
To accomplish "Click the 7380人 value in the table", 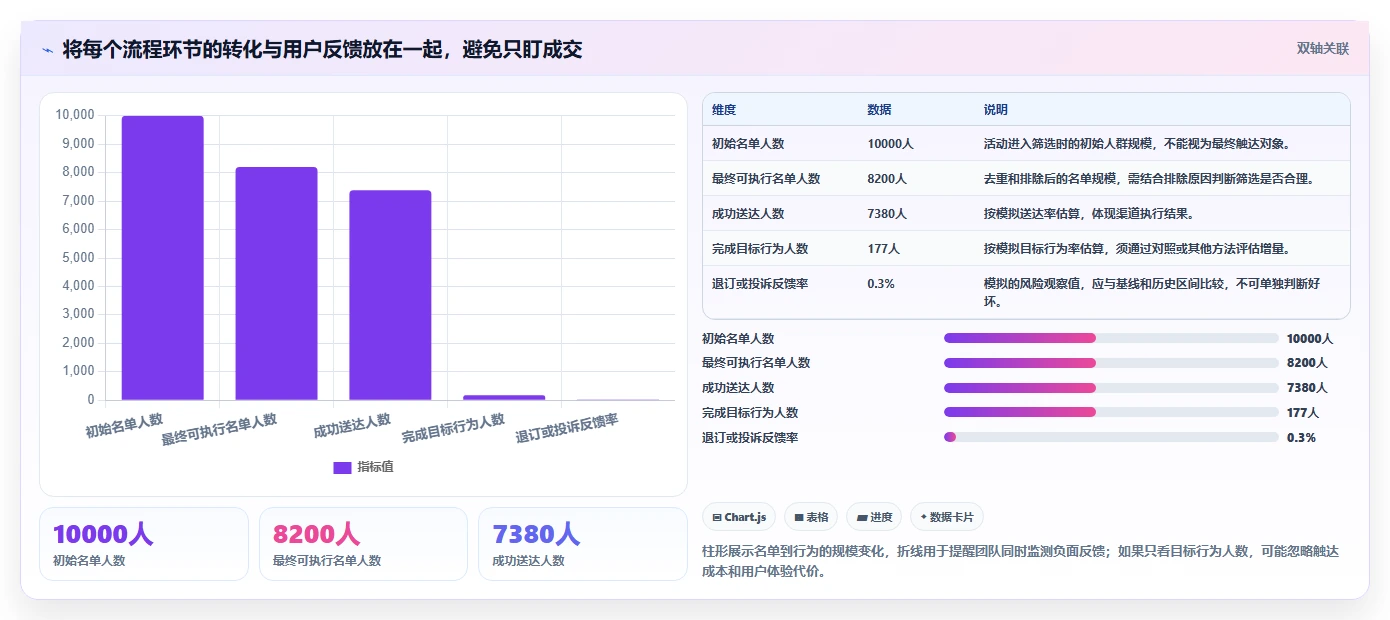I will tap(887, 214).
